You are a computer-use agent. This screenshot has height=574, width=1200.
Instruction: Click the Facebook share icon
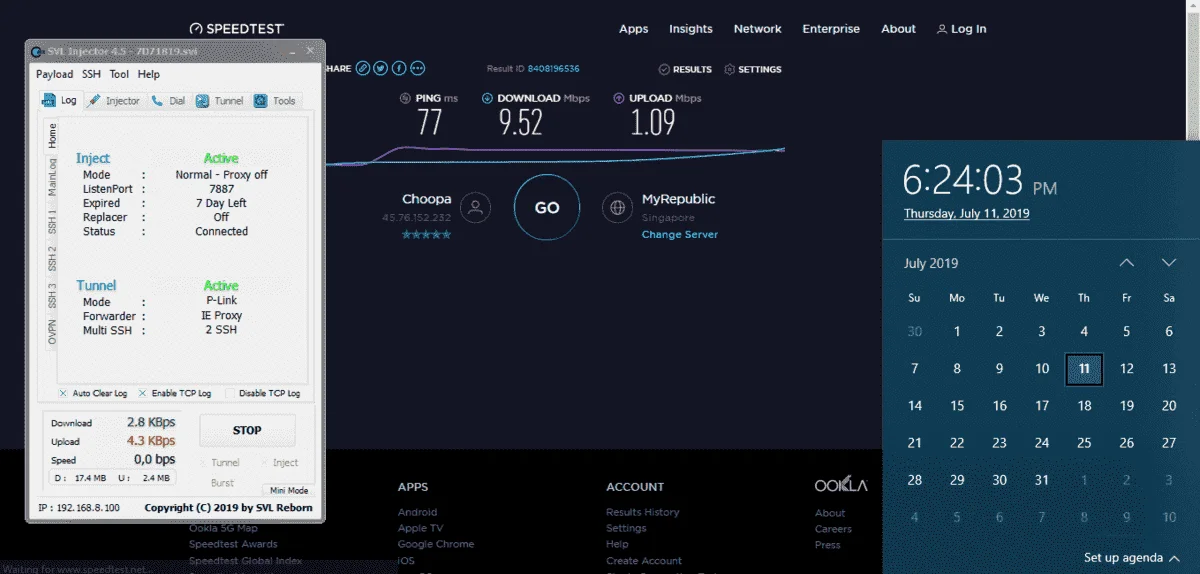point(399,68)
